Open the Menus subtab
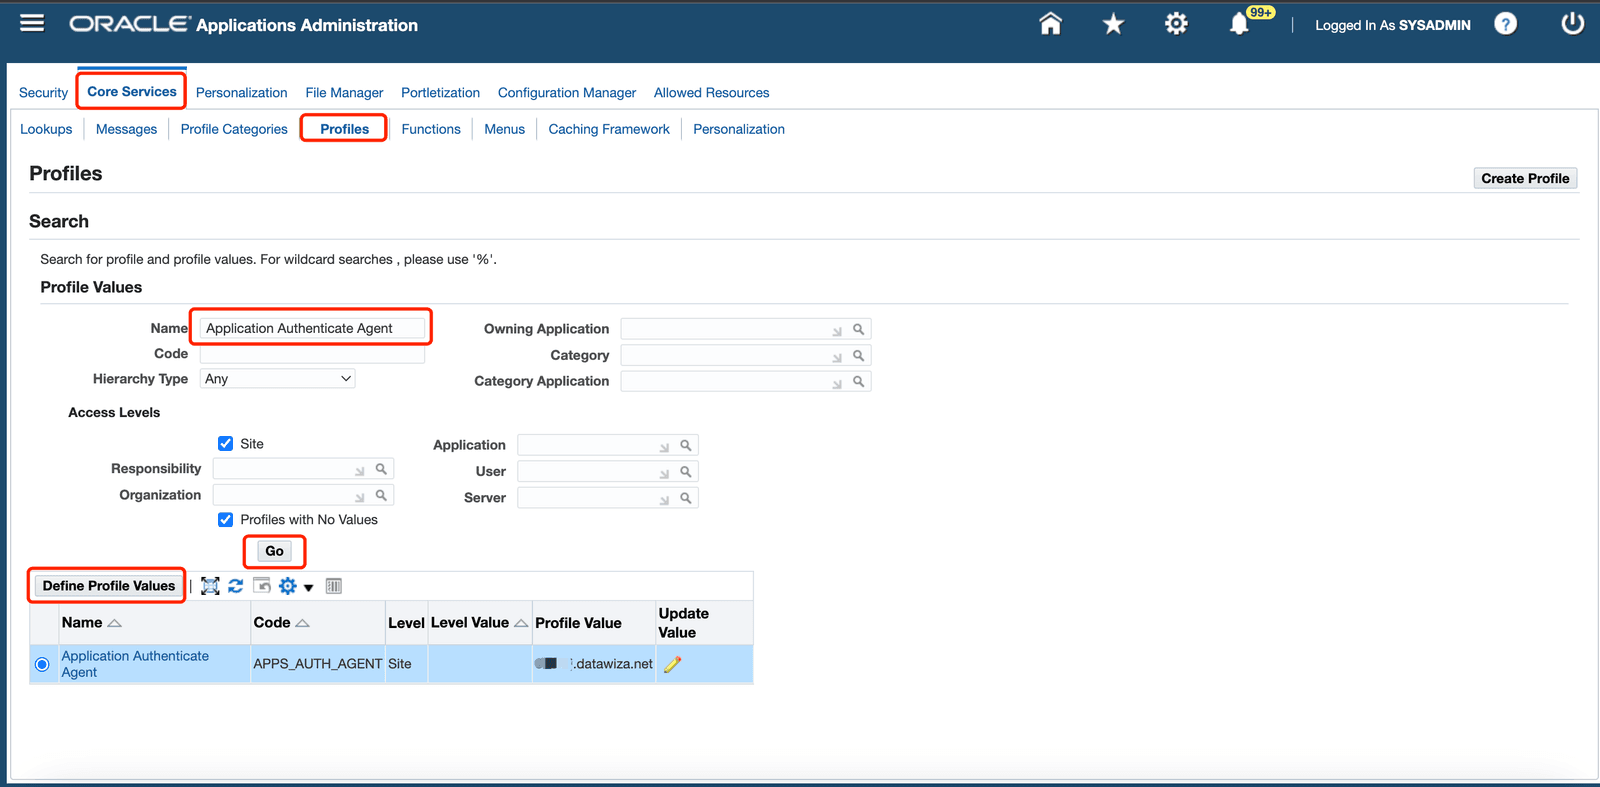This screenshot has height=787, width=1600. coord(504,129)
